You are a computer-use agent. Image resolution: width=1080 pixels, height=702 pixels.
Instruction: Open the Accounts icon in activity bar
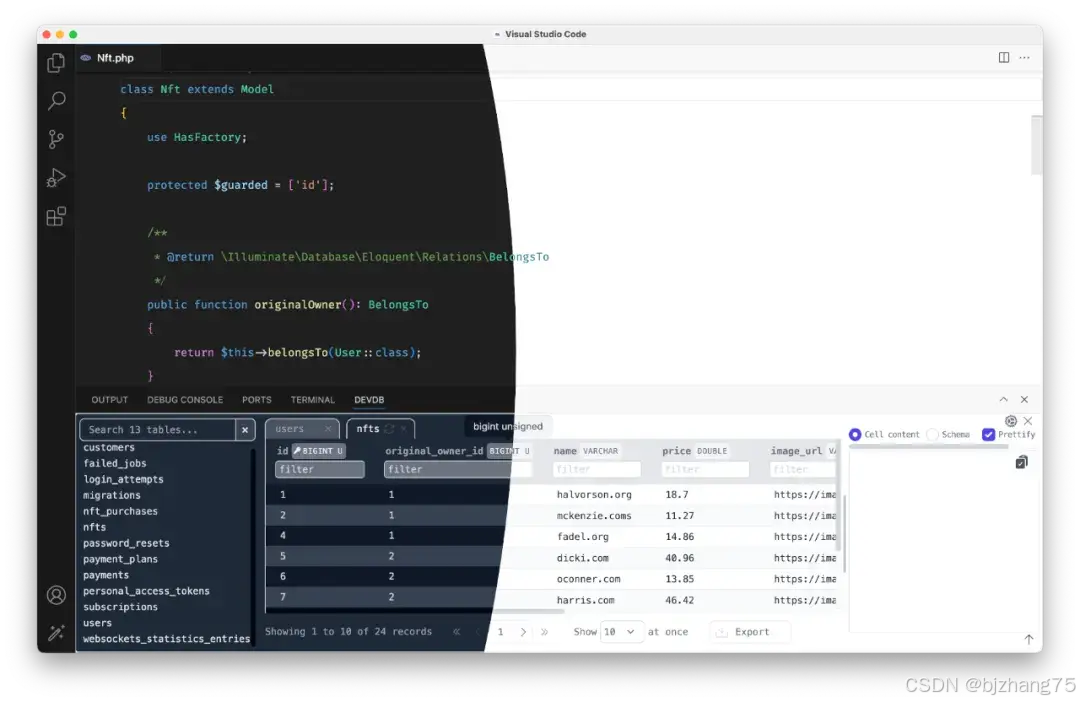(x=56, y=595)
